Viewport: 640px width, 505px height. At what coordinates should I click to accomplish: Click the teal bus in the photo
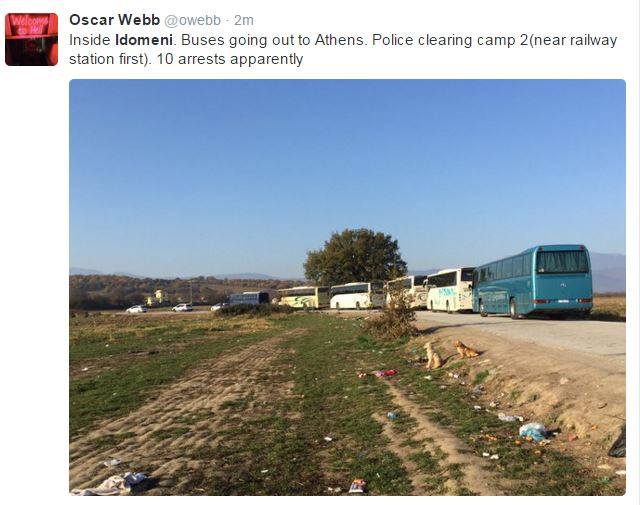pos(533,281)
